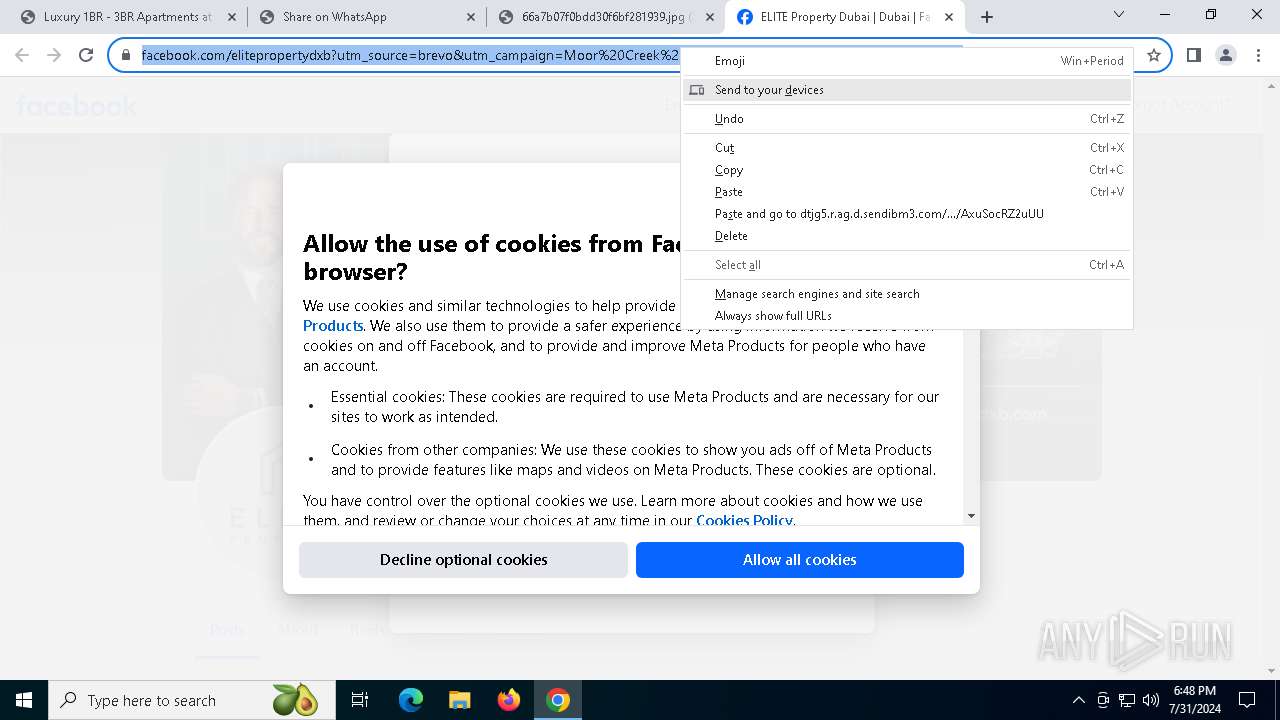Open a new tab with the plus icon
Screen dimensions: 1280x720
987,17
